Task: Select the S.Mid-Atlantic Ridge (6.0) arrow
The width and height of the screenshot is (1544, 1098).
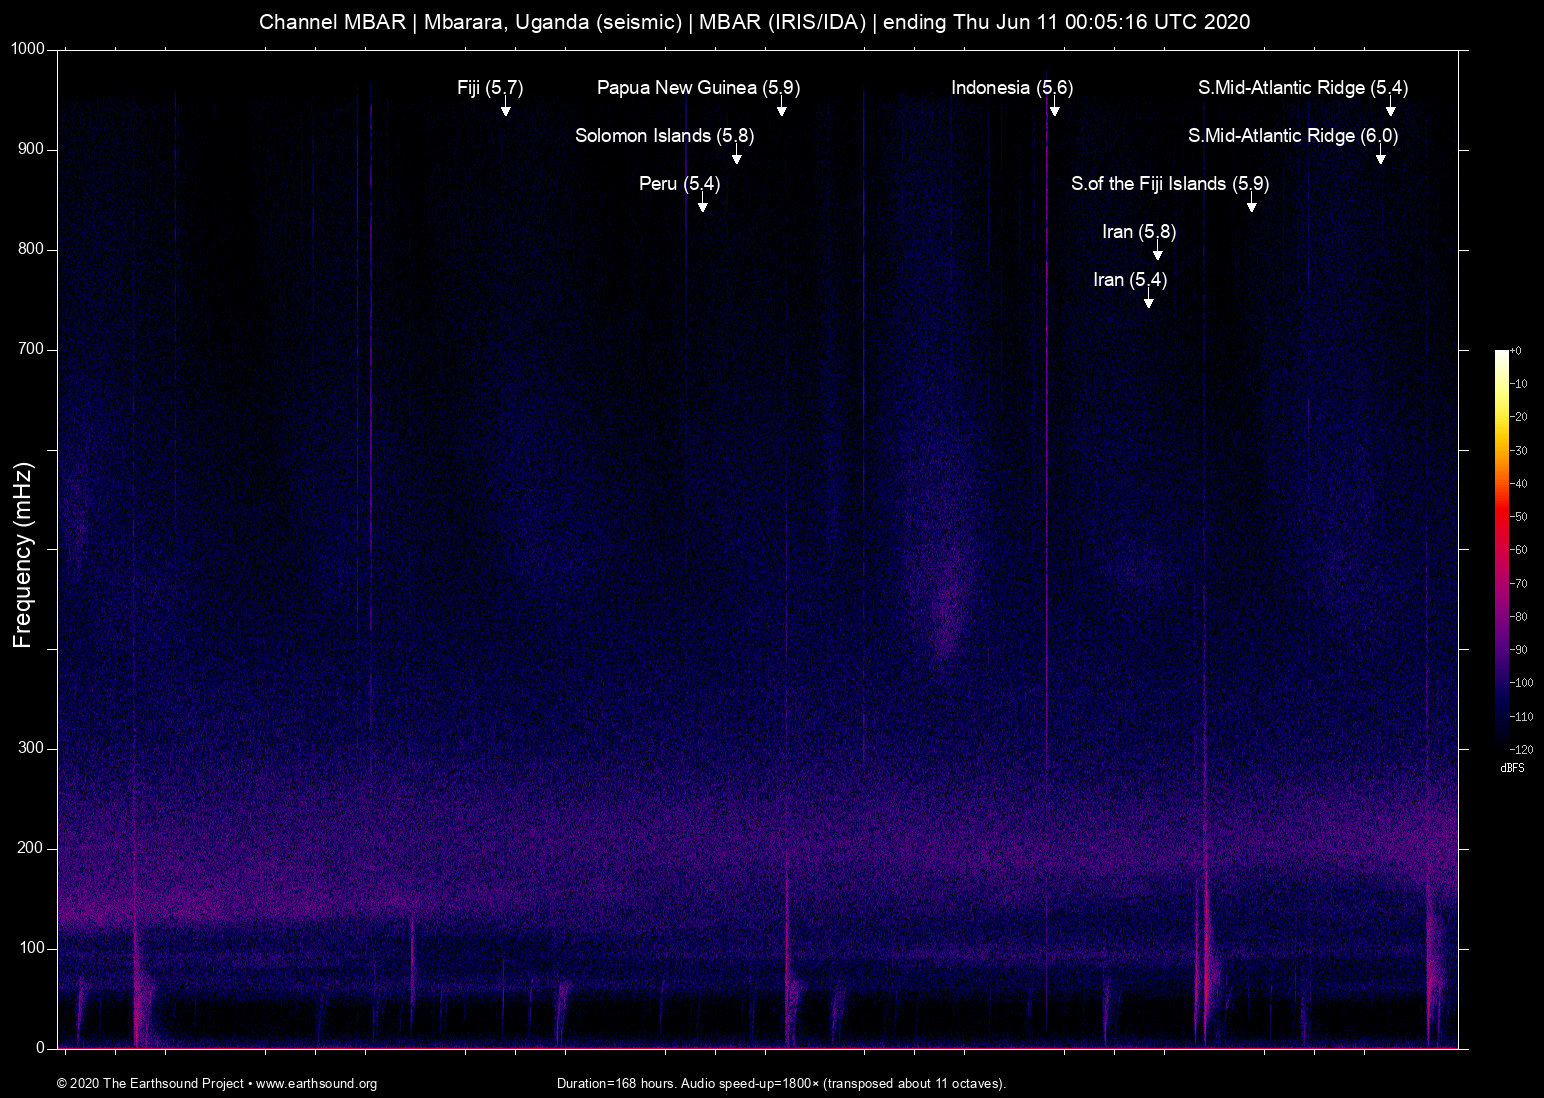Action: [1382, 157]
